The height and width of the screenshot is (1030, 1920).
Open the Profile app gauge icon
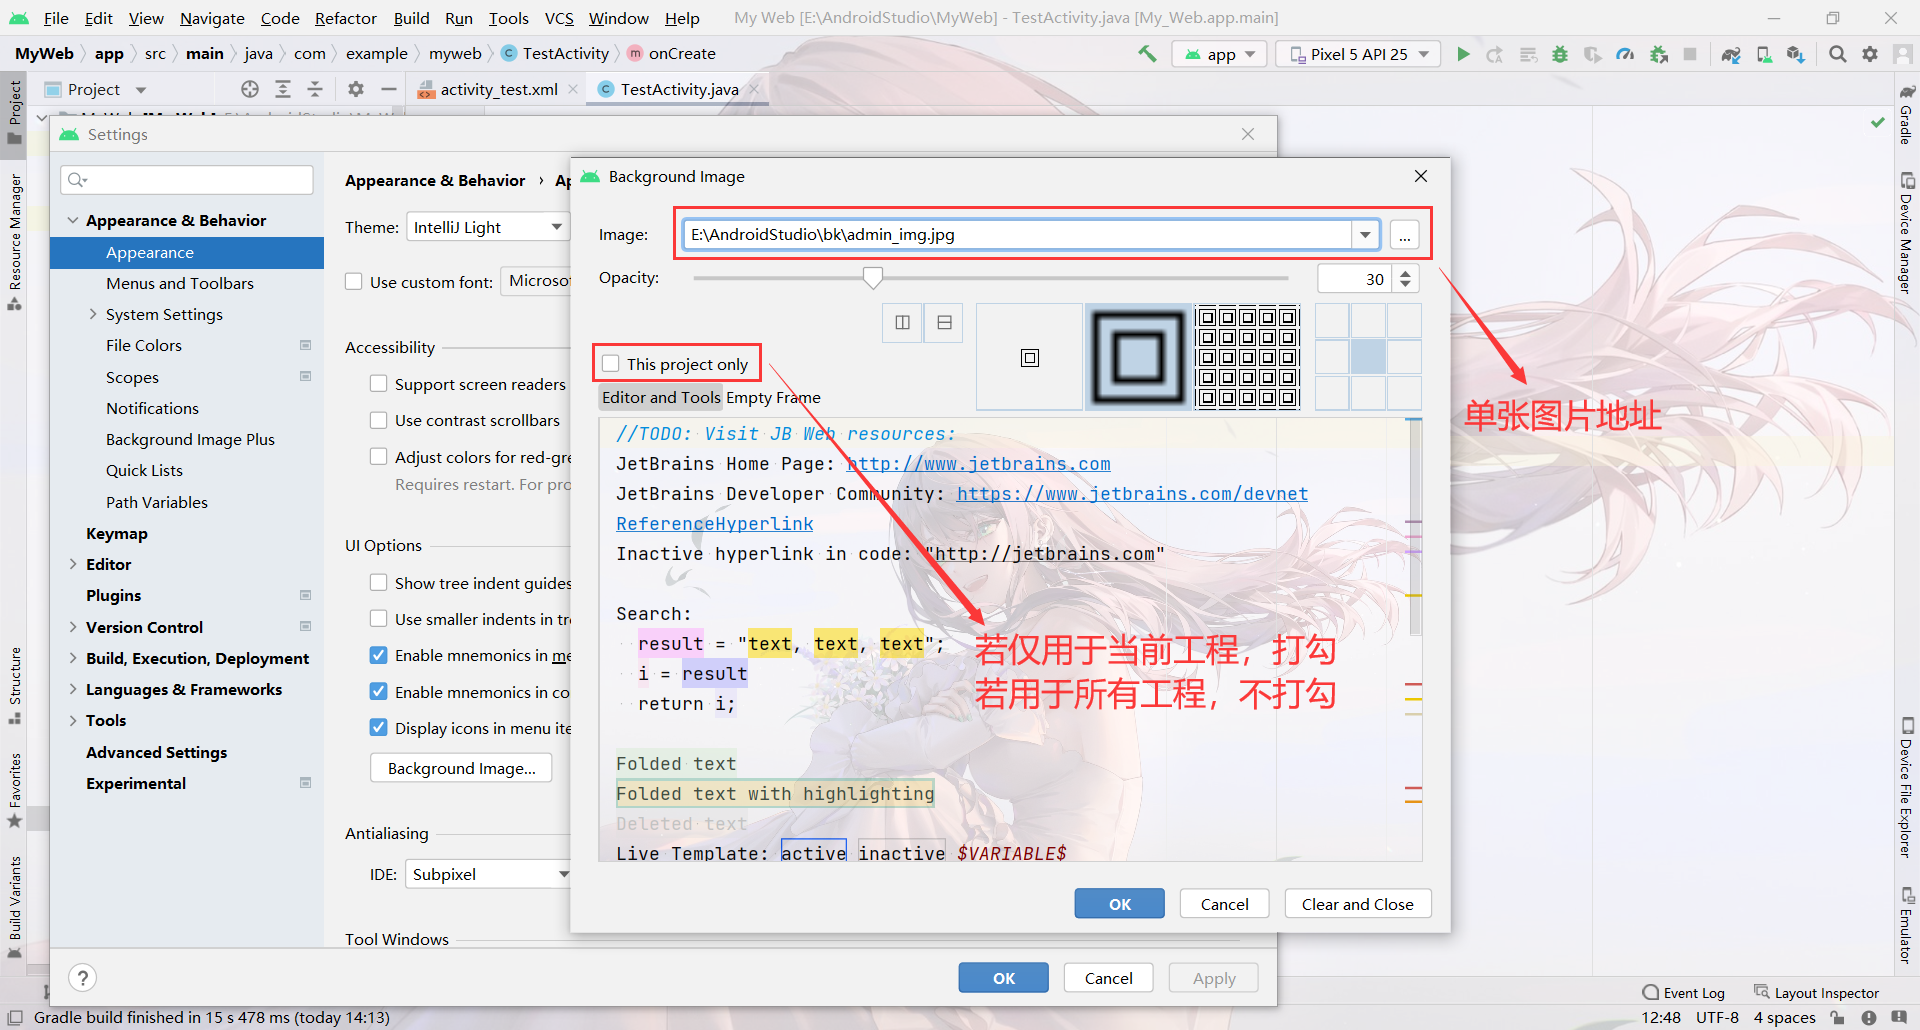pos(1625,54)
